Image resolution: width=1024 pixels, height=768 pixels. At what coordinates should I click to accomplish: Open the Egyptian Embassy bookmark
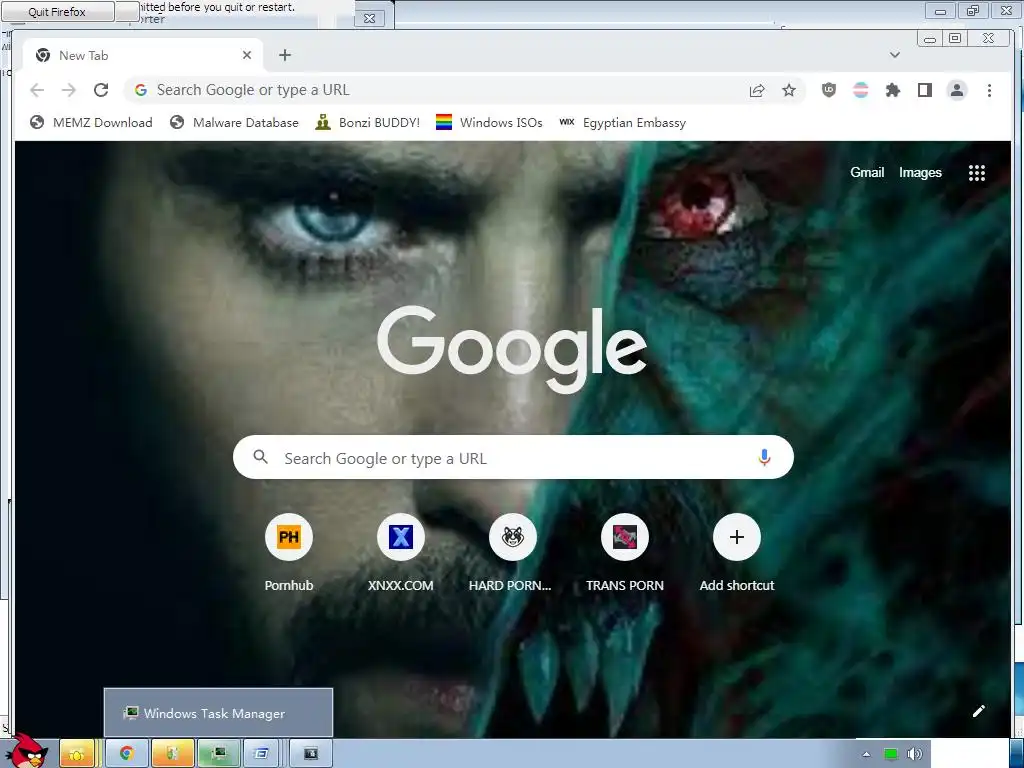click(623, 123)
